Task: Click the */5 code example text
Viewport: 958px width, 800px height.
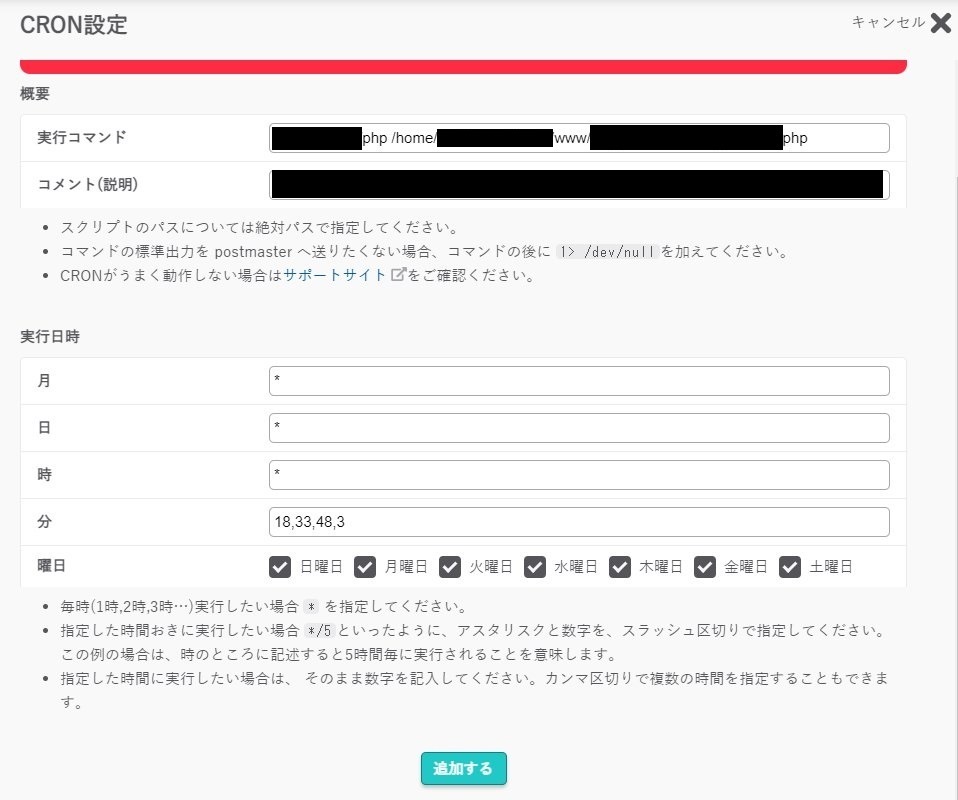Action: 319,630
